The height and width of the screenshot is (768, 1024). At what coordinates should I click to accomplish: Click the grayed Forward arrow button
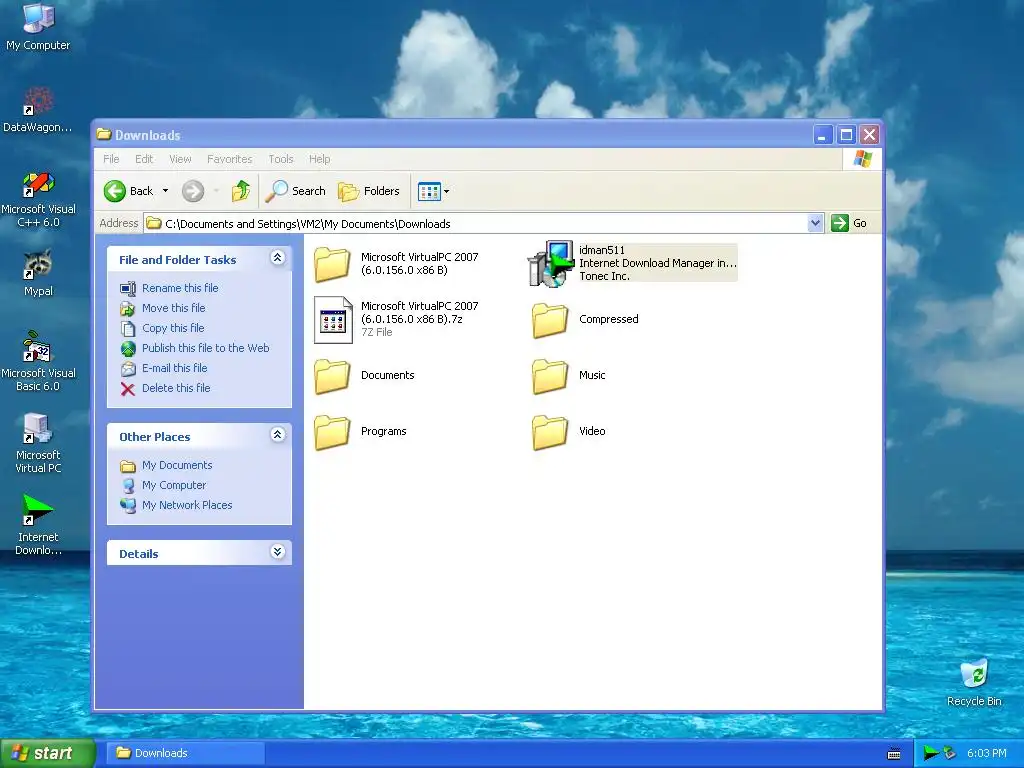[x=193, y=191]
